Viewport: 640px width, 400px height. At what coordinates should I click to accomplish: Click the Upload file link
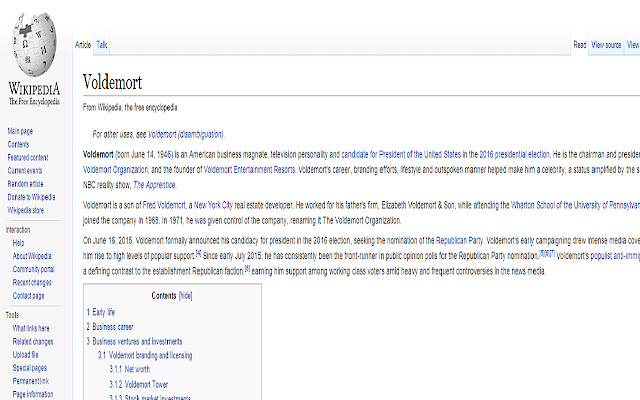pyautogui.click(x=25, y=355)
